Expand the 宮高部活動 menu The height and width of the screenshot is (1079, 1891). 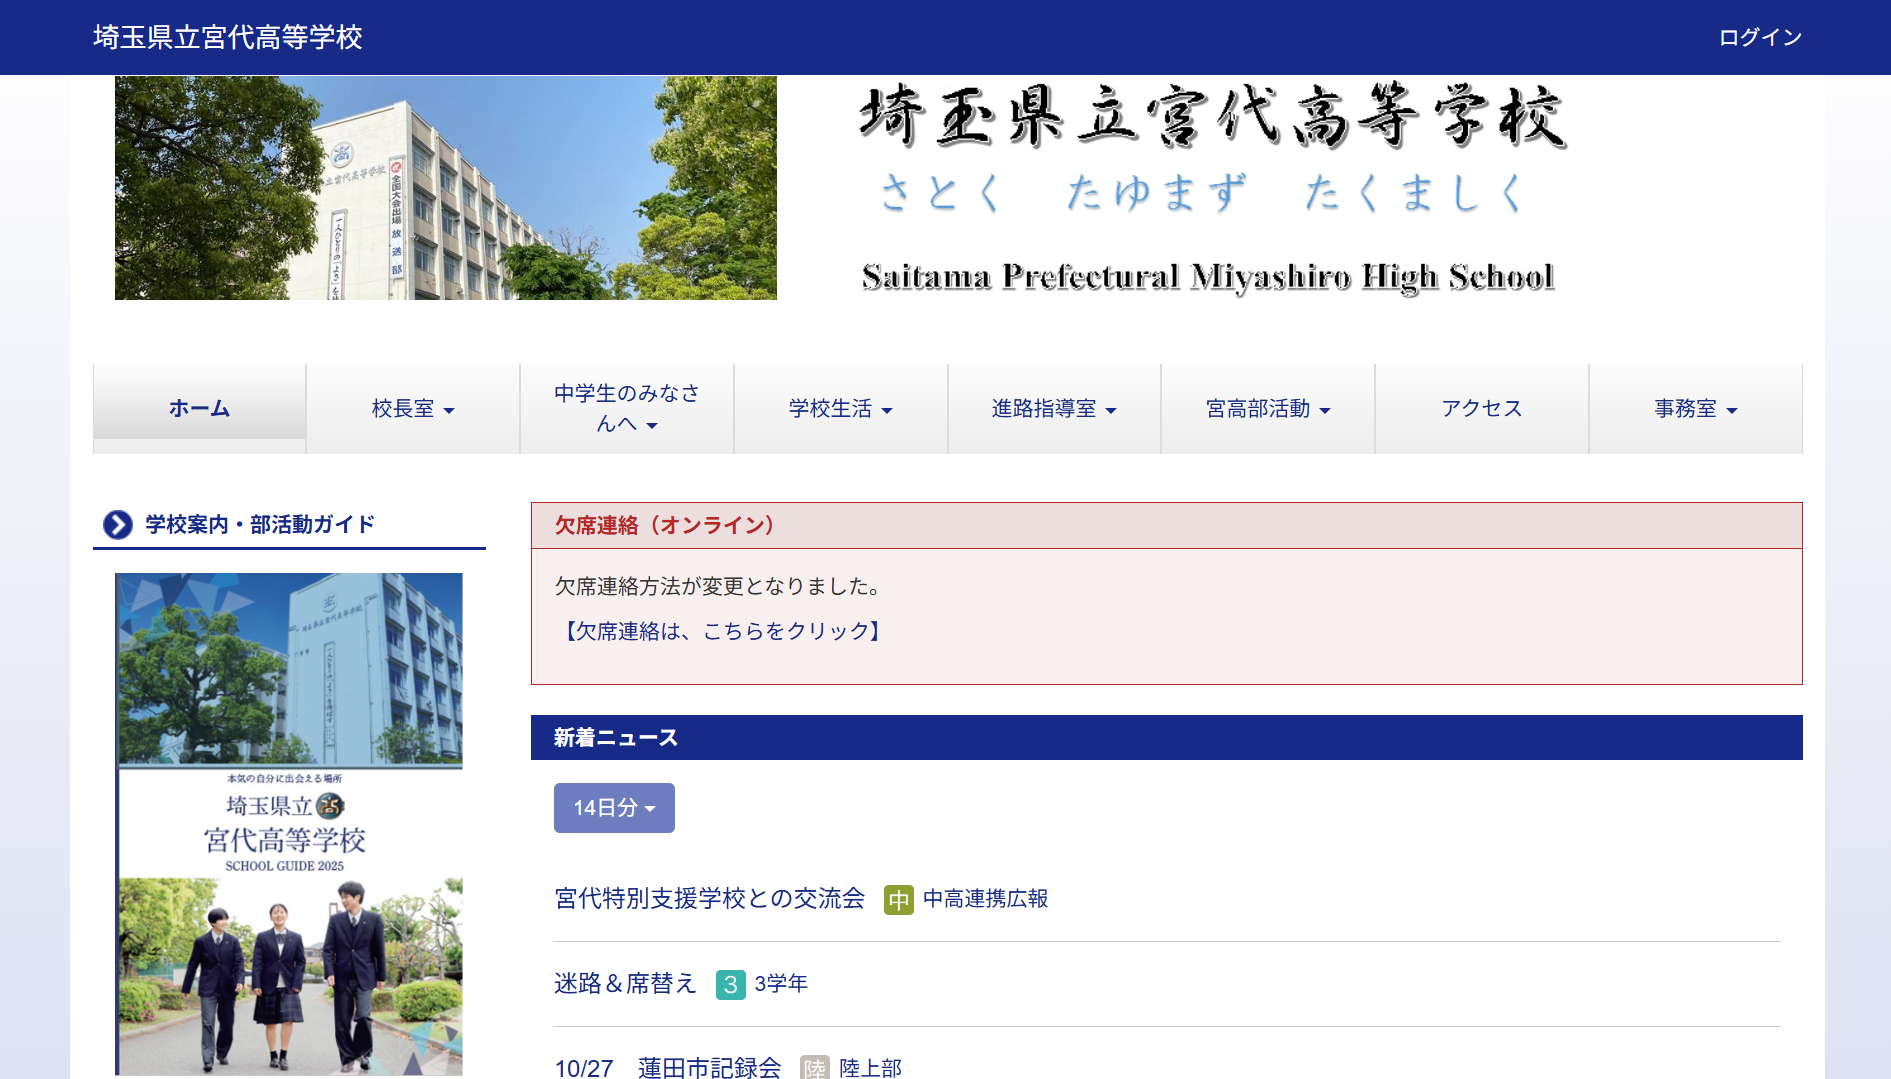(1268, 408)
